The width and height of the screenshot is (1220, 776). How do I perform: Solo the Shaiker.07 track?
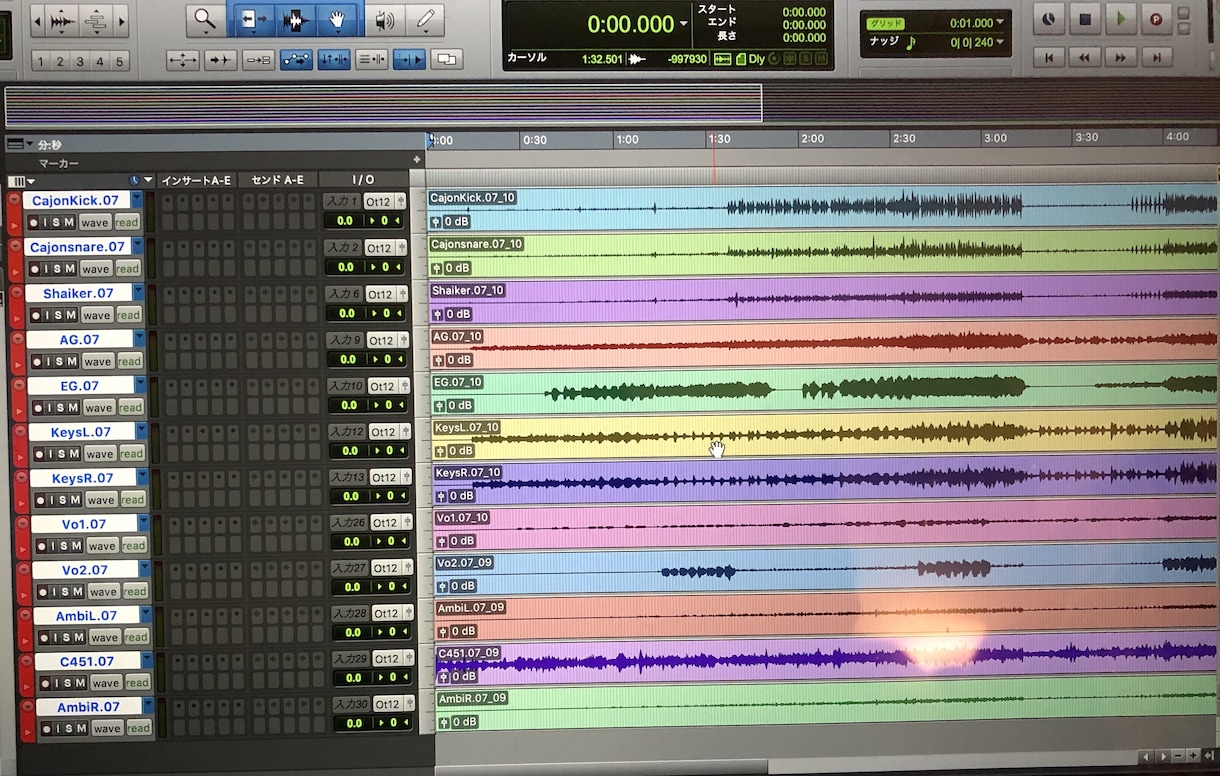[x=58, y=315]
